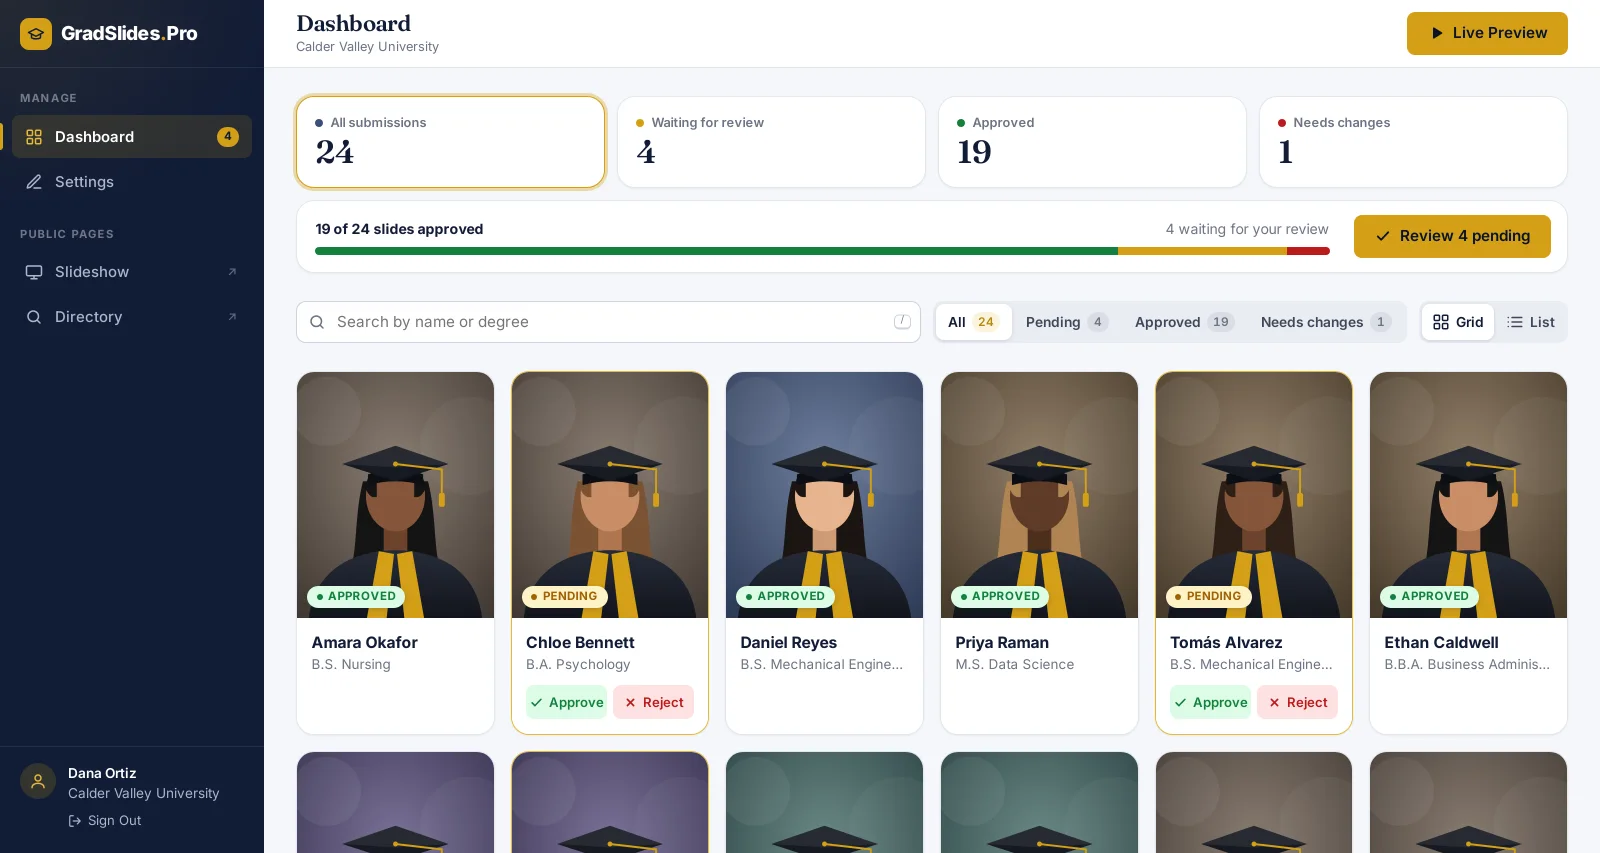Click the Slideshow monitor icon
1600x853 pixels.
click(x=34, y=272)
